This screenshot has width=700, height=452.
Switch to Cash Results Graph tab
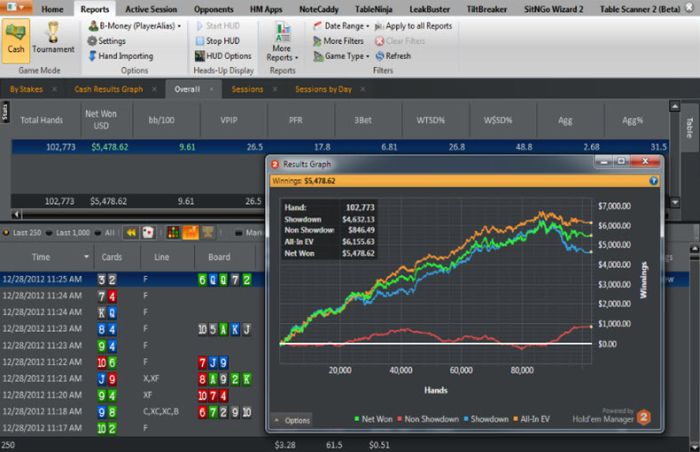click(108, 89)
